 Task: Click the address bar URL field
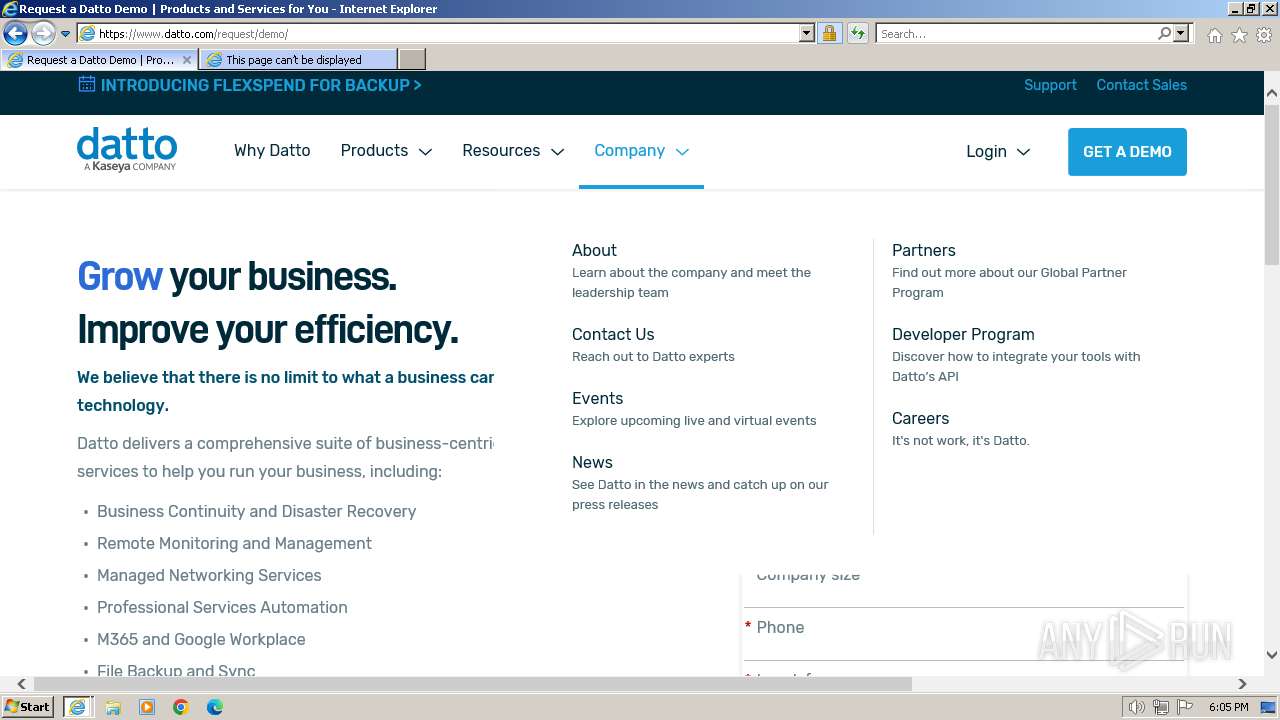(438, 34)
